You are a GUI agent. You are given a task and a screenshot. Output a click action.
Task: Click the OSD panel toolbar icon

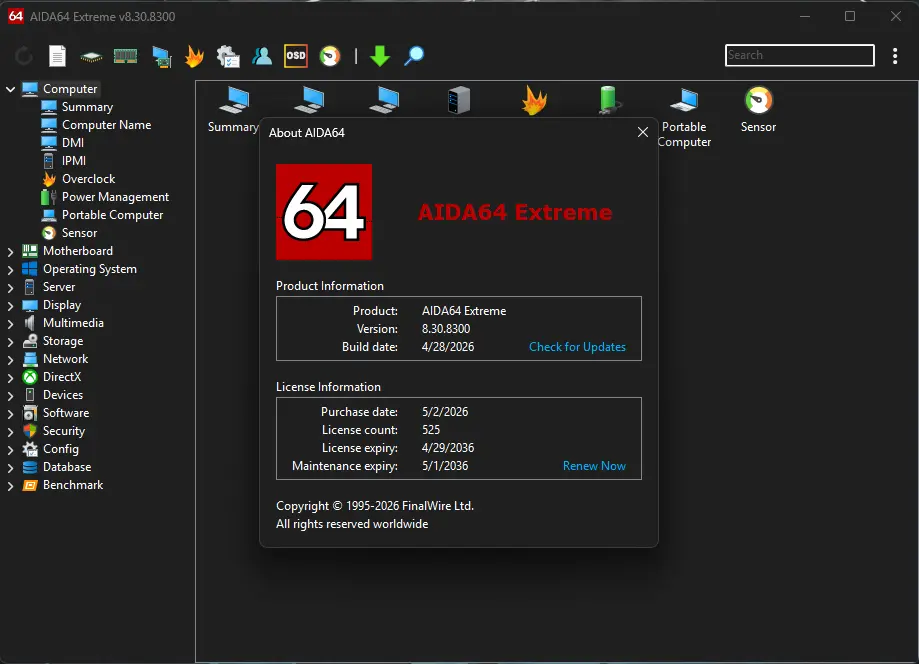coord(295,56)
